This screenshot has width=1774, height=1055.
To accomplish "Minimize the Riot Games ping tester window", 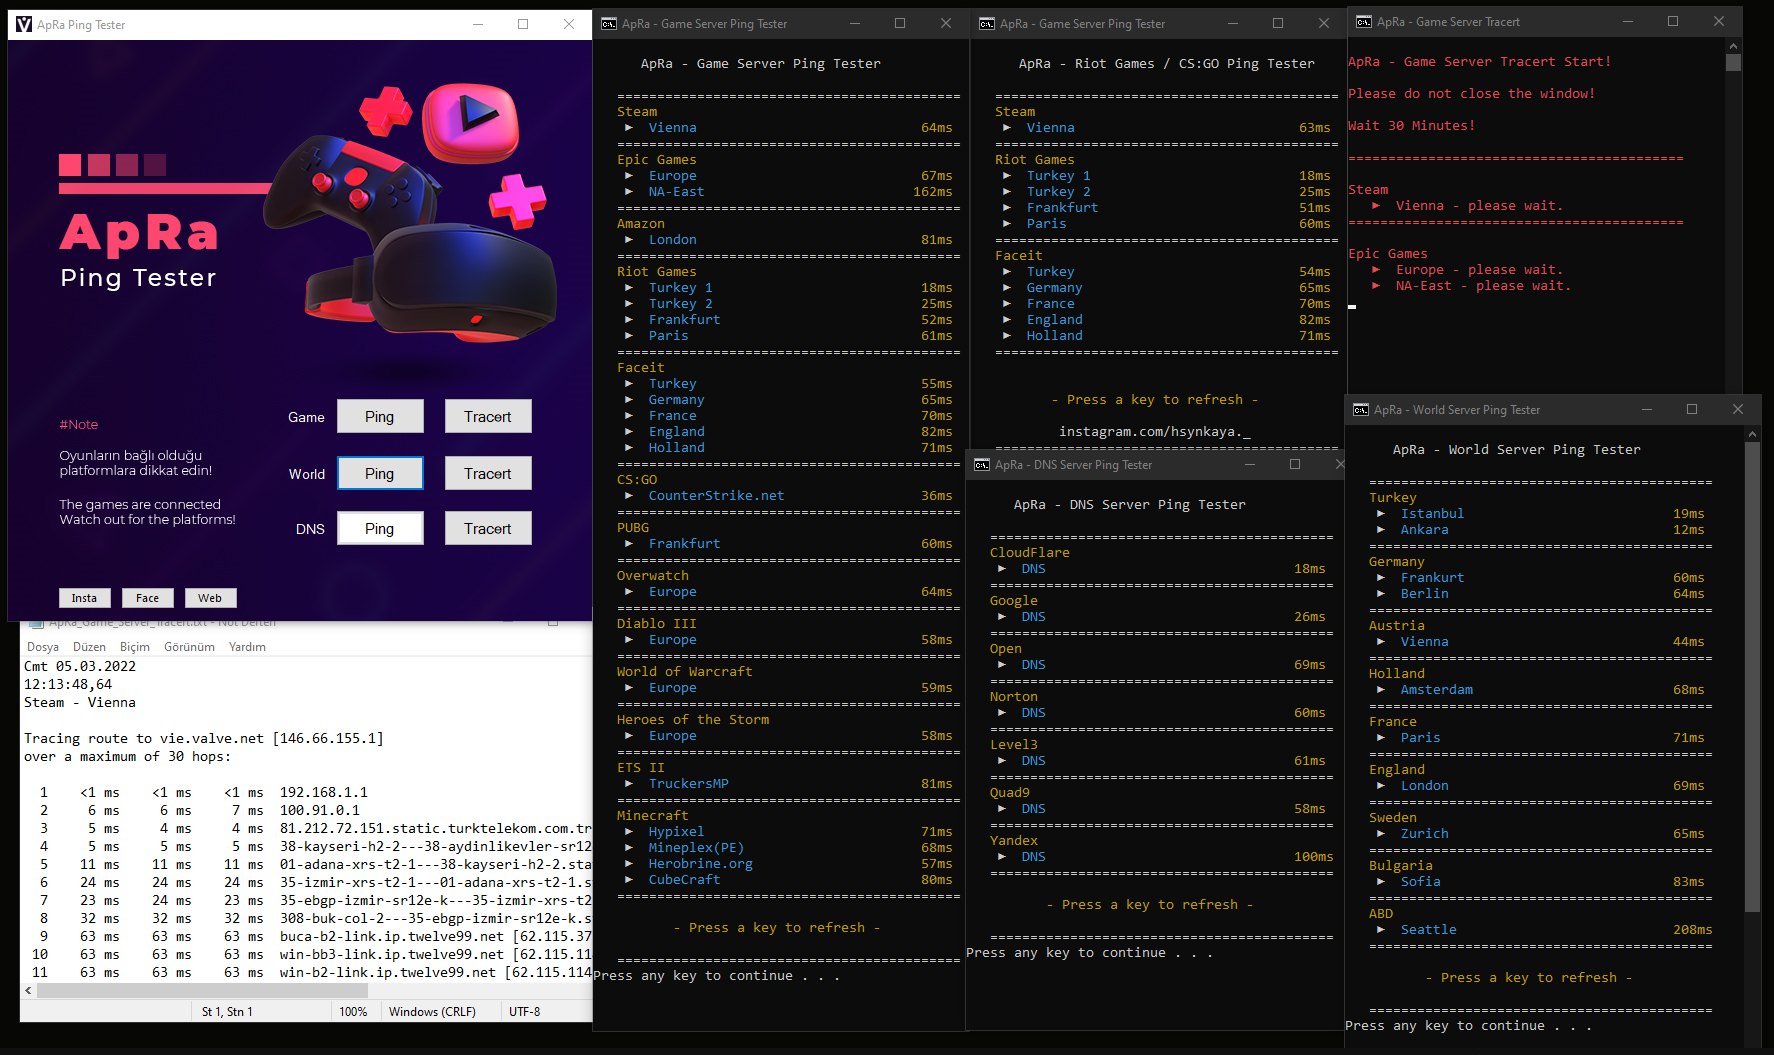I will (x=1232, y=24).
